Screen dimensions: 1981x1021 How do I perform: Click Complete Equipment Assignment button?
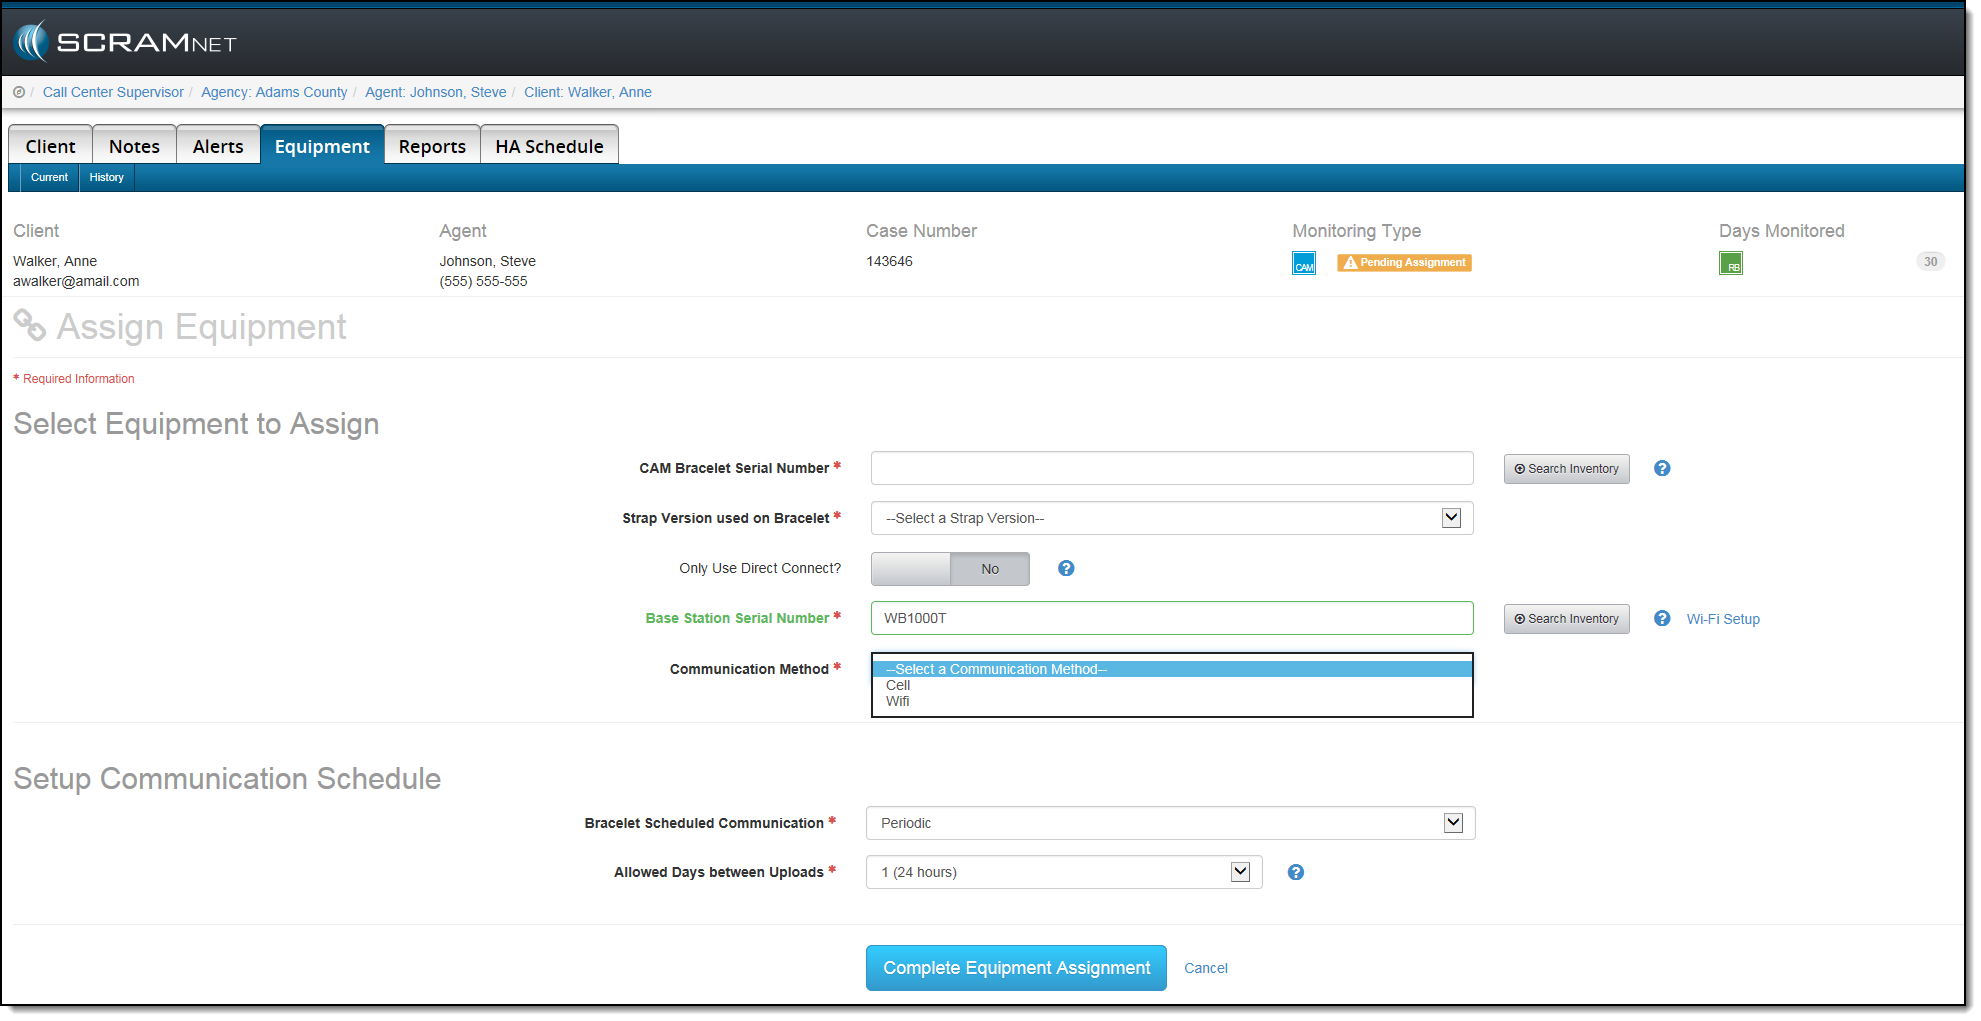[x=1016, y=968]
